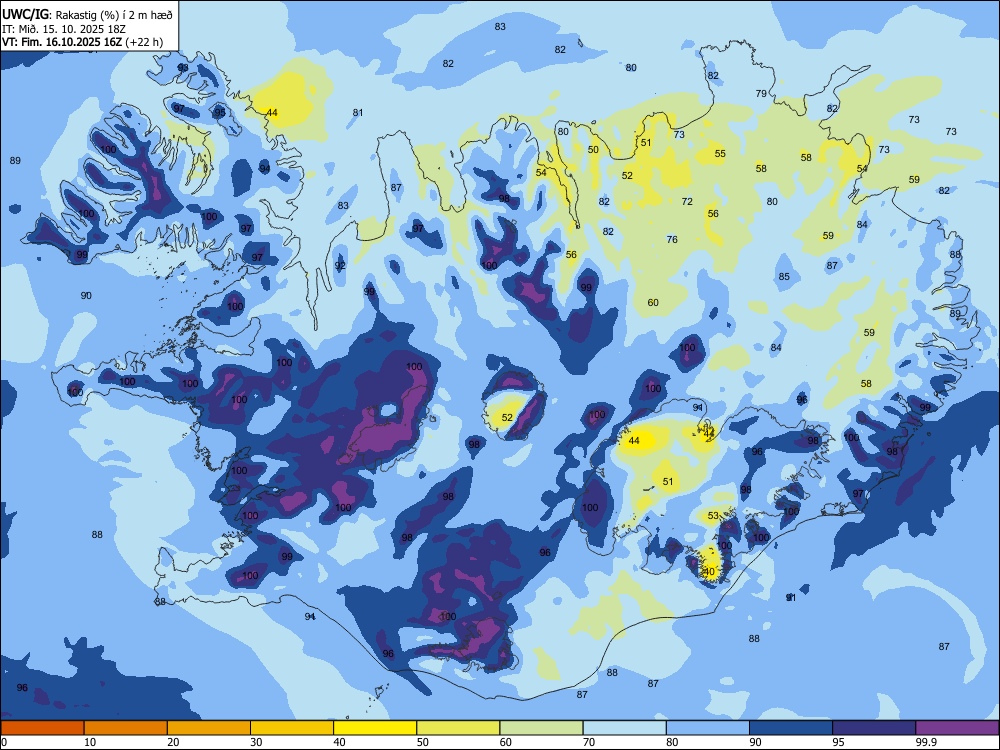Select the 'IT: Mið. 15. 10. 2025 18Z' line
This screenshot has width=1000, height=750.
pos(64,29)
